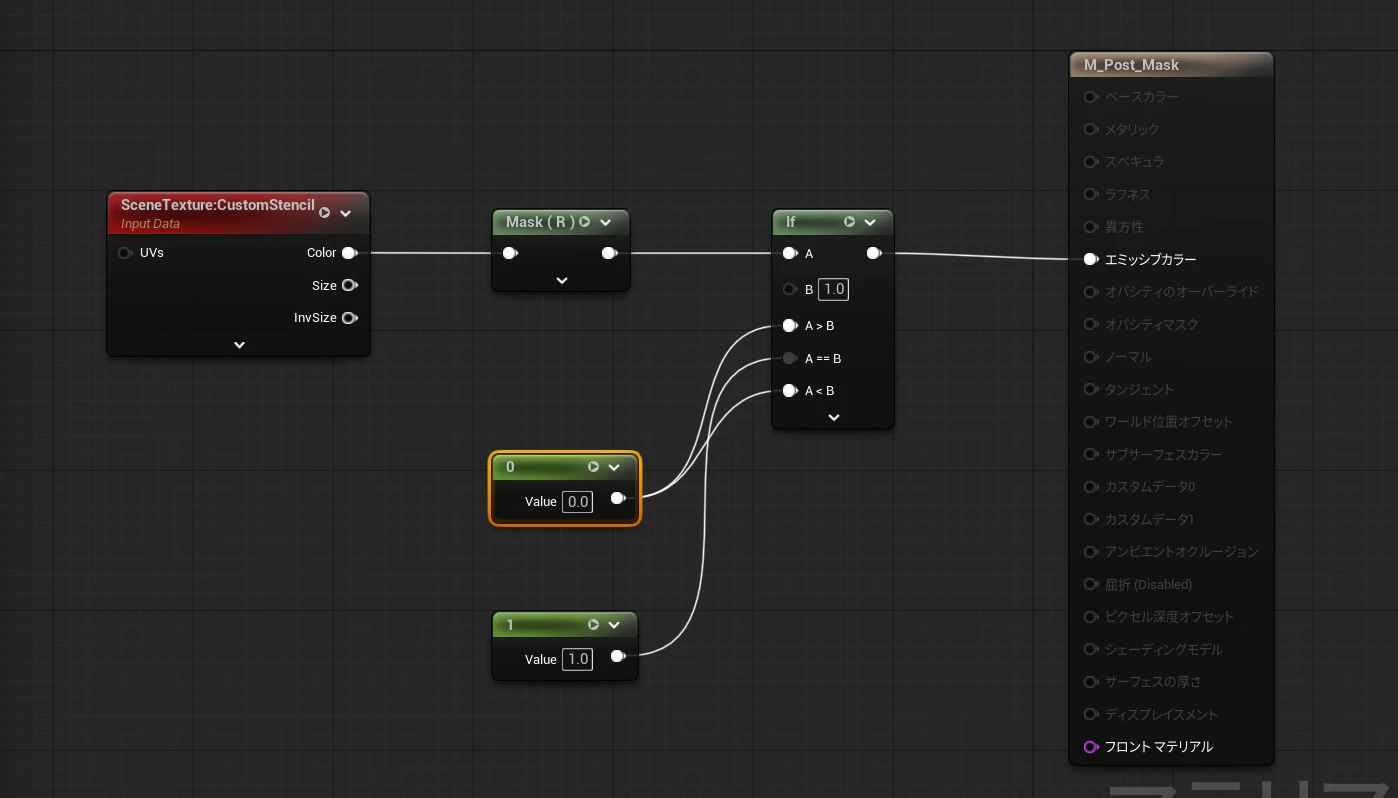Viewport: 1398px width, 798px height.
Task: Click the UVs input pin
Action: (125, 253)
